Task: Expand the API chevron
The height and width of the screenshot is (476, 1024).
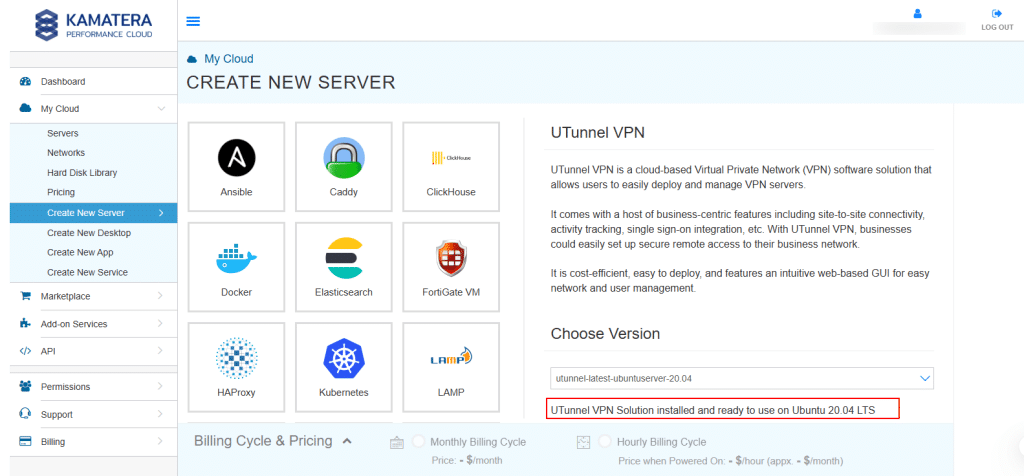Action: [x=161, y=351]
